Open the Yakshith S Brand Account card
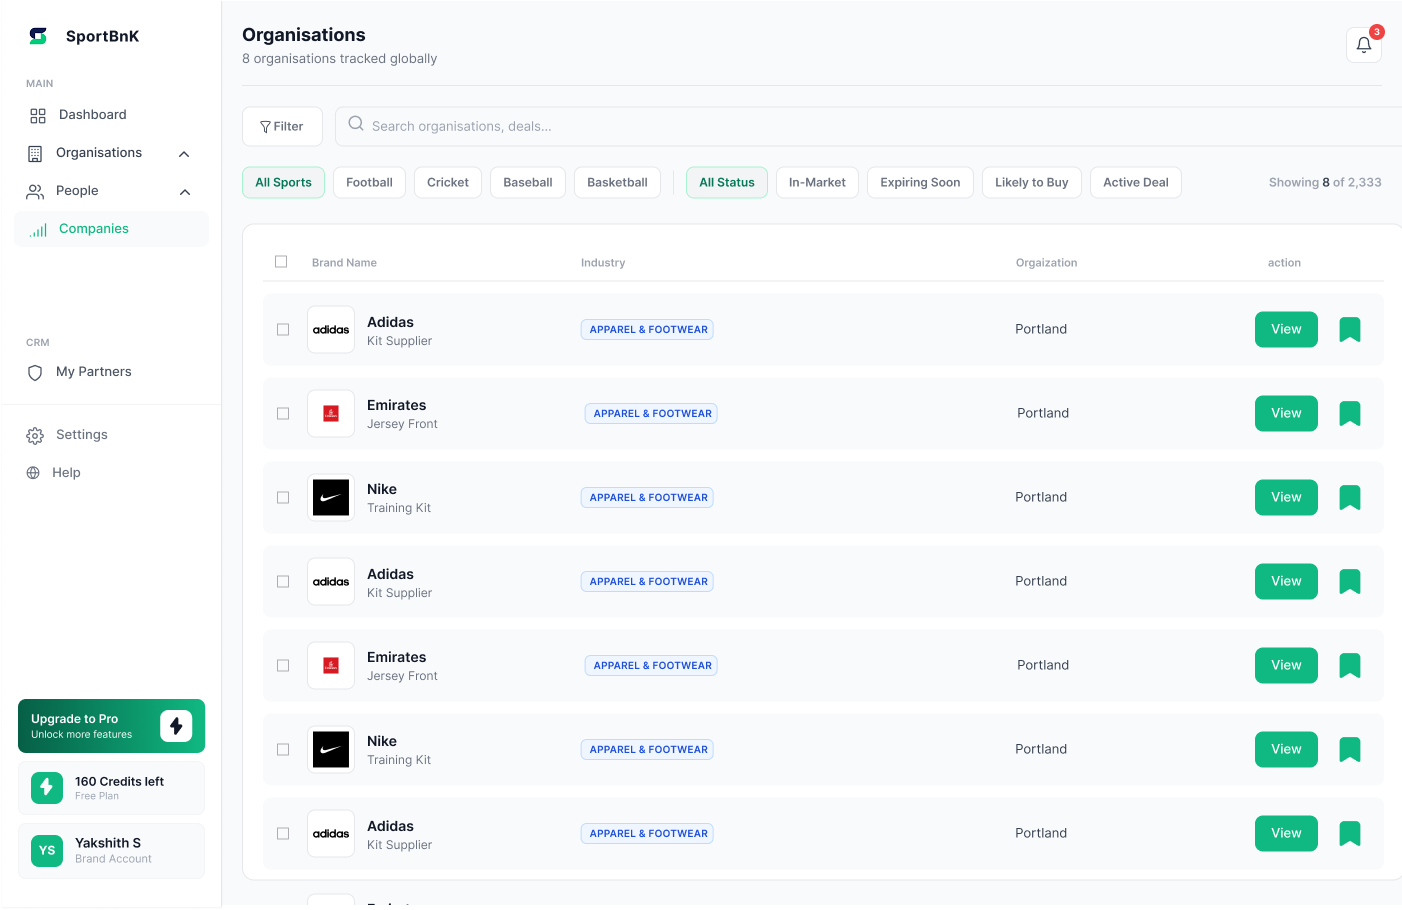Viewport: 1402px width, 910px height. (x=111, y=851)
